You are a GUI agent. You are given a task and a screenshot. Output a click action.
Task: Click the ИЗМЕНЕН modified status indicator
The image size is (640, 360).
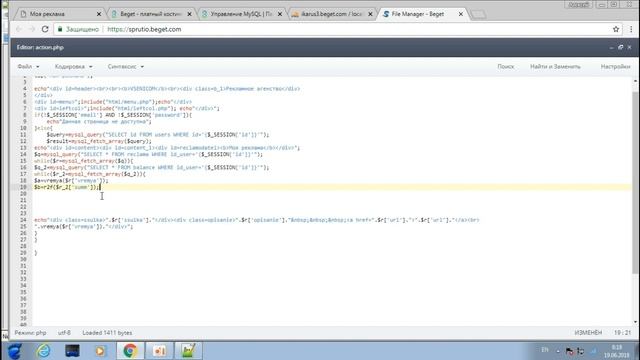tap(588, 333)
